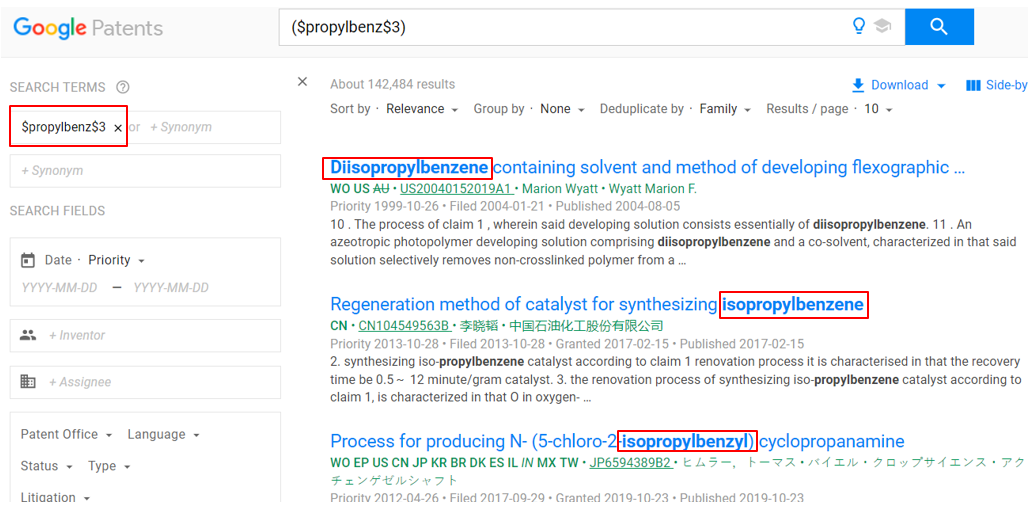Click the lightbulb icon in search box

tap(859, 26)
